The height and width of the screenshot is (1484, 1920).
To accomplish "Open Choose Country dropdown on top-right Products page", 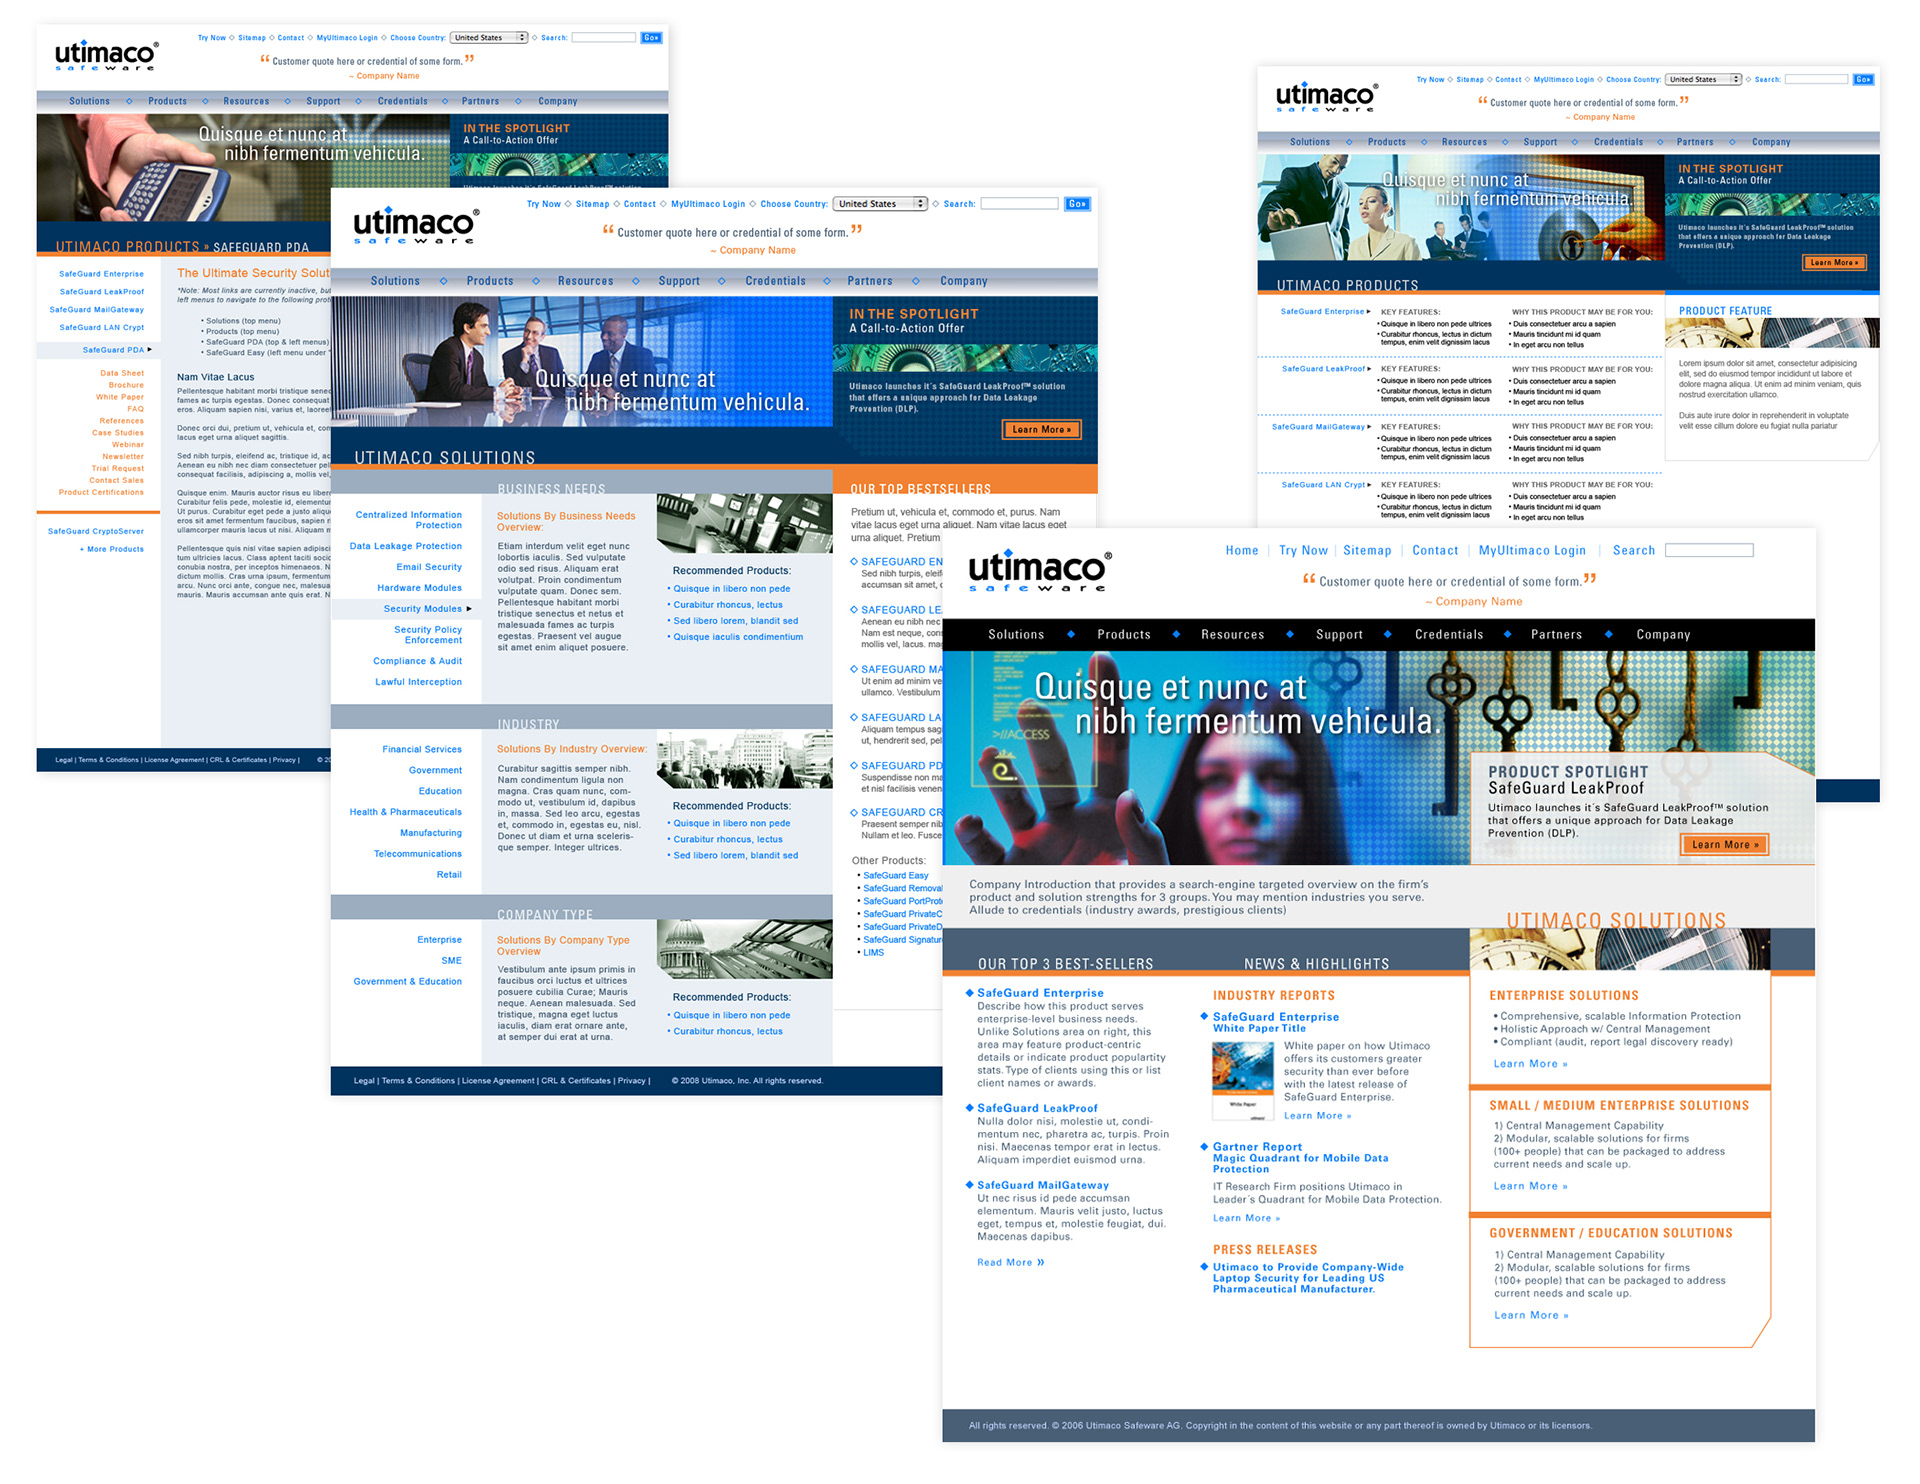I will click(1705, 80).
